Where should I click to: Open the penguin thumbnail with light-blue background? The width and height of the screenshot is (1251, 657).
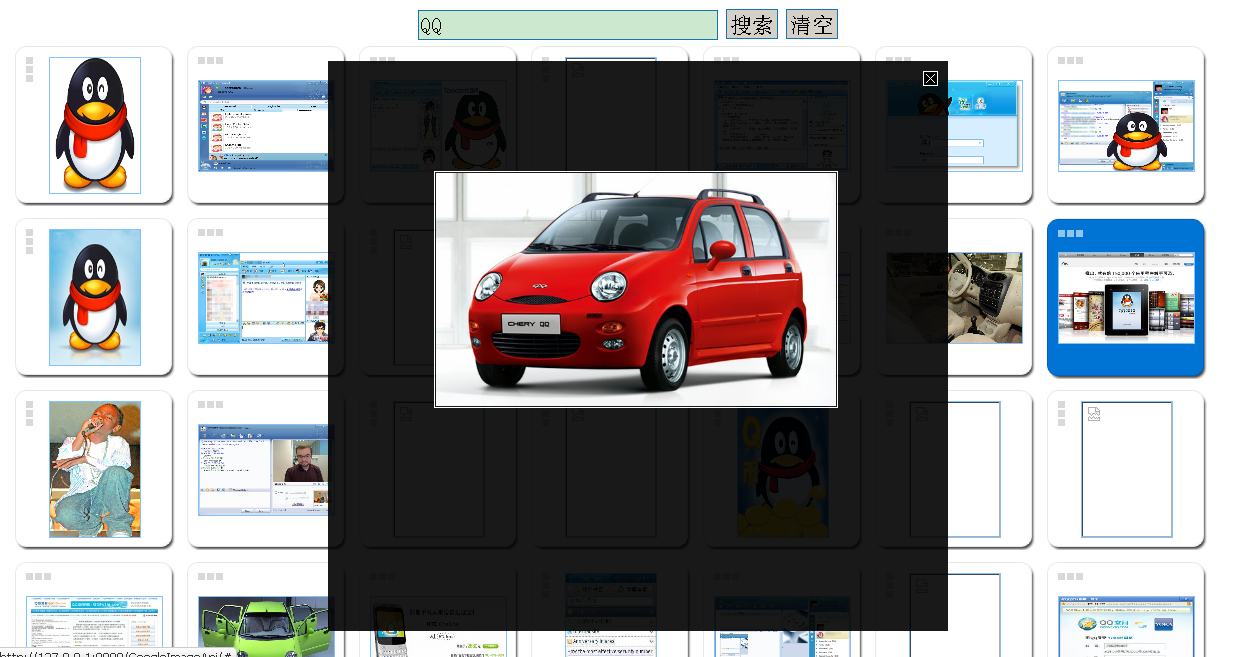click(x=95, y=297)
